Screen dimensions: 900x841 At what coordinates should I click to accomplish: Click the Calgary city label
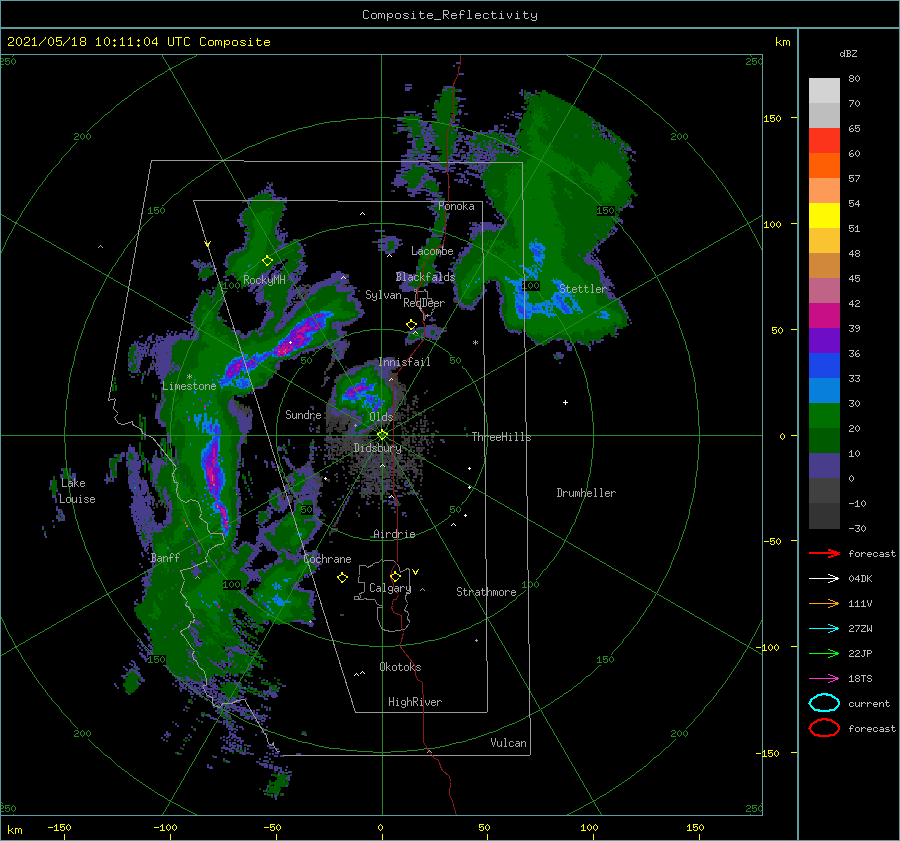(390, 588)
